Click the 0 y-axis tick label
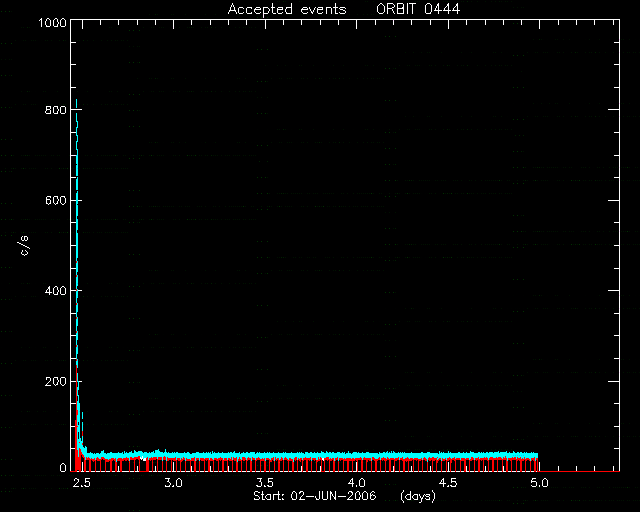This screenshot has width=640, height=512. pyautogui.click(x=63, y=468)
